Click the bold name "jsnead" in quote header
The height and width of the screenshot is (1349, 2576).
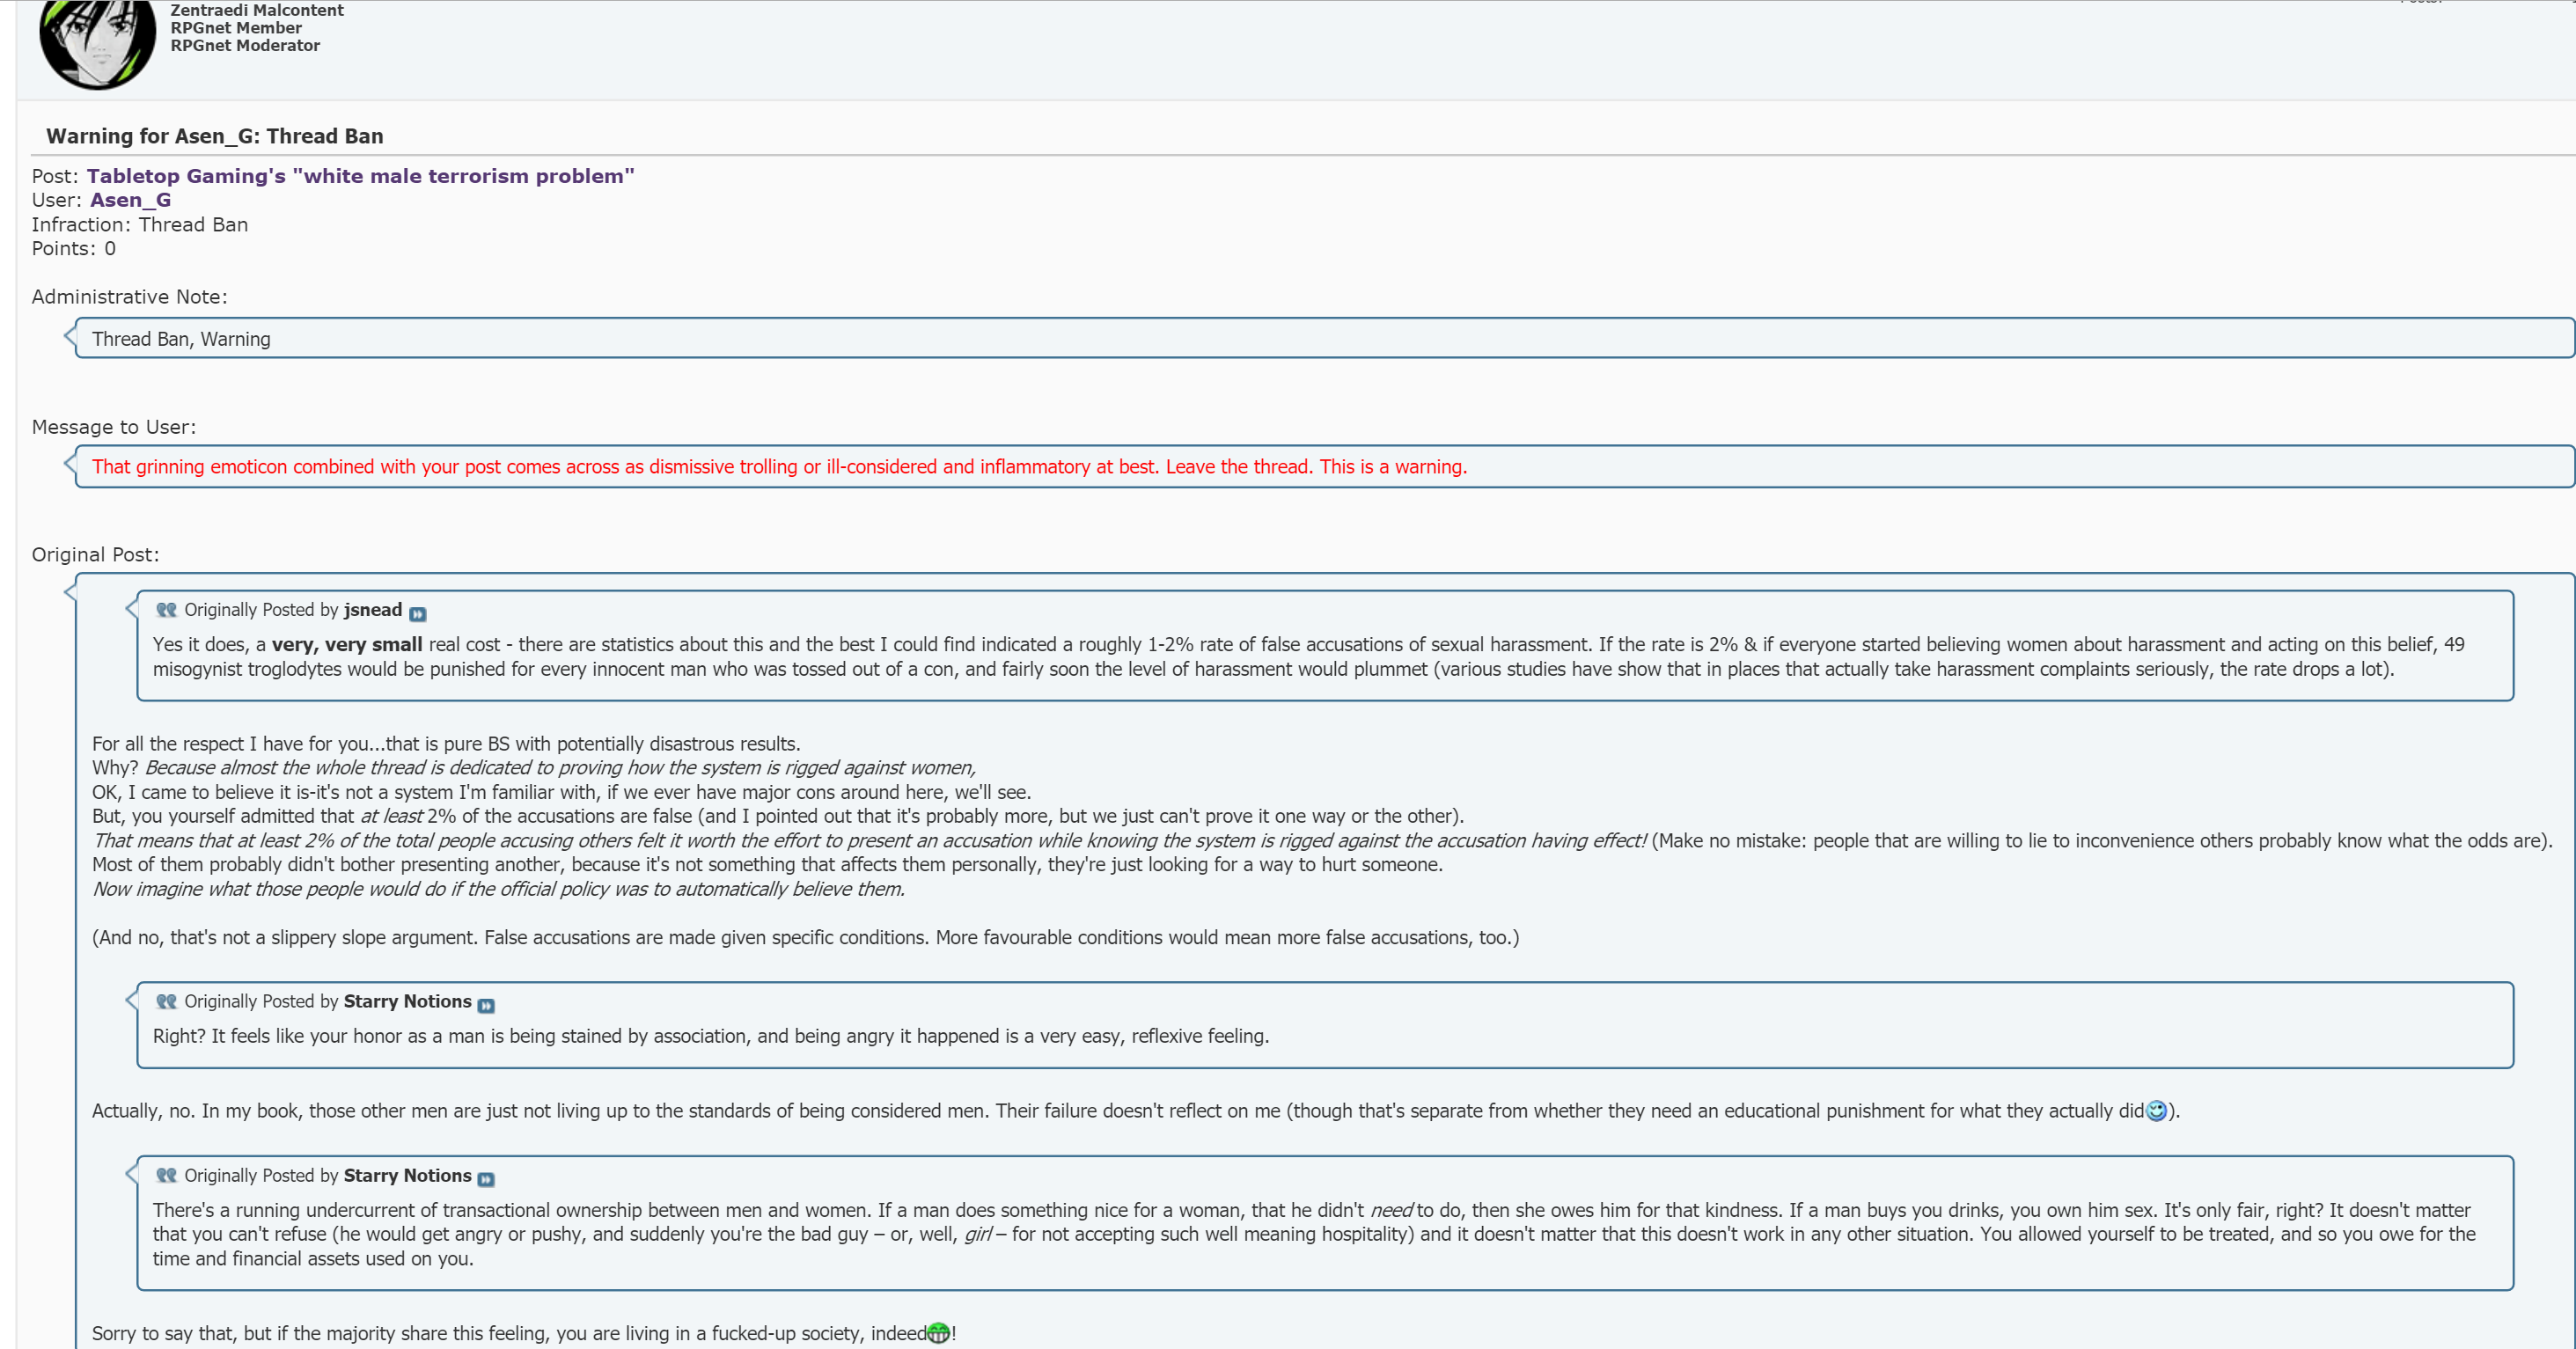point(373,610)
